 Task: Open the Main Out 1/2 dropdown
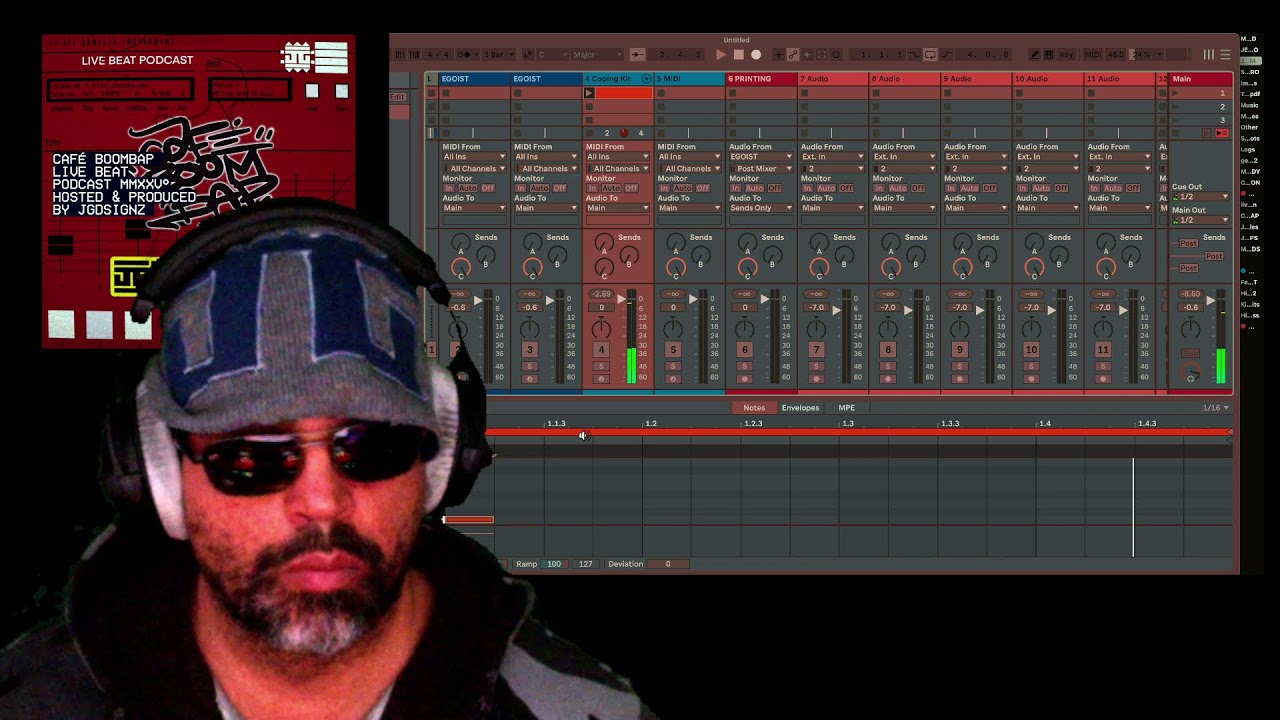coord(1200,220)
